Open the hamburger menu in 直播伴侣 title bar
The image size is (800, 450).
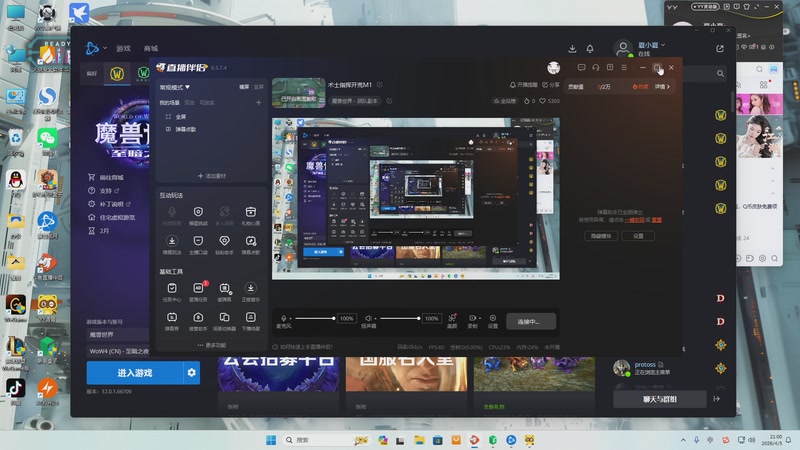pos(624,67)
